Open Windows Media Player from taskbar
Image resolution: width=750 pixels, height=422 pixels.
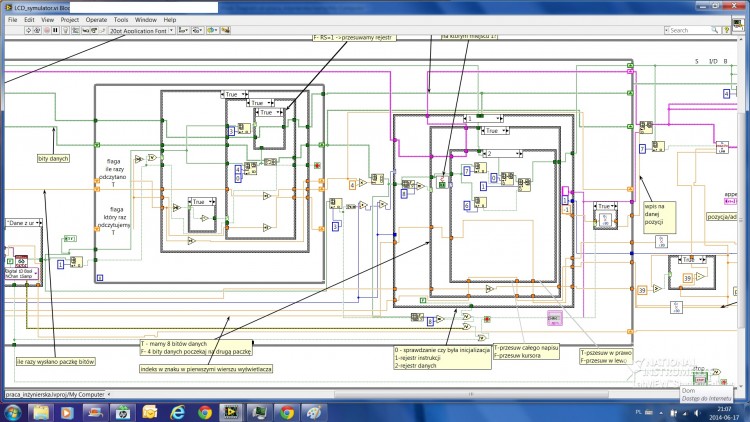tap(67, 412)
